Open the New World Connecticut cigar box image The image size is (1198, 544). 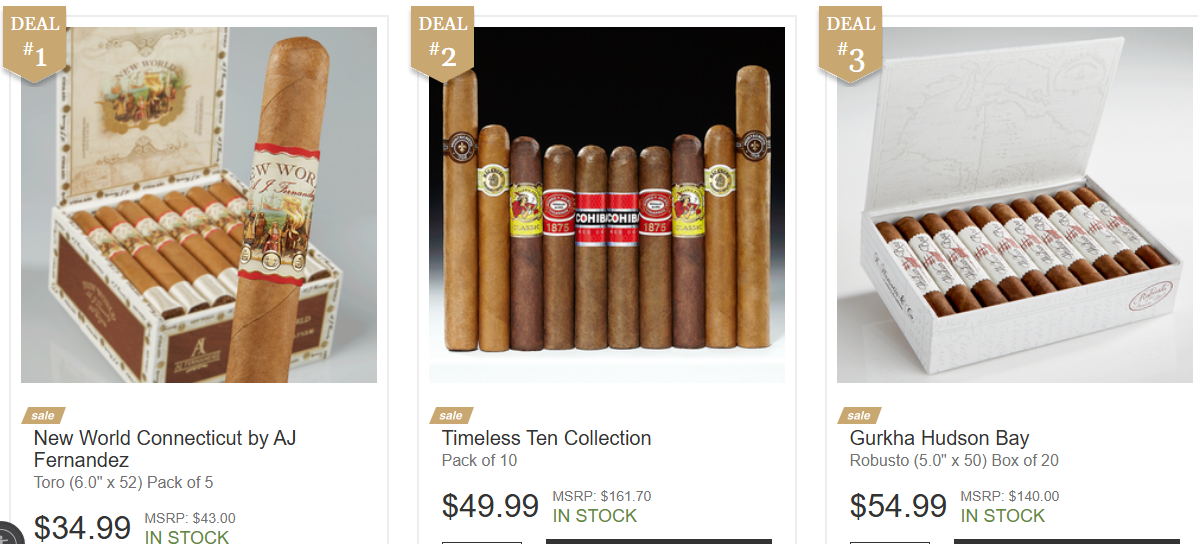click(199, 205)
